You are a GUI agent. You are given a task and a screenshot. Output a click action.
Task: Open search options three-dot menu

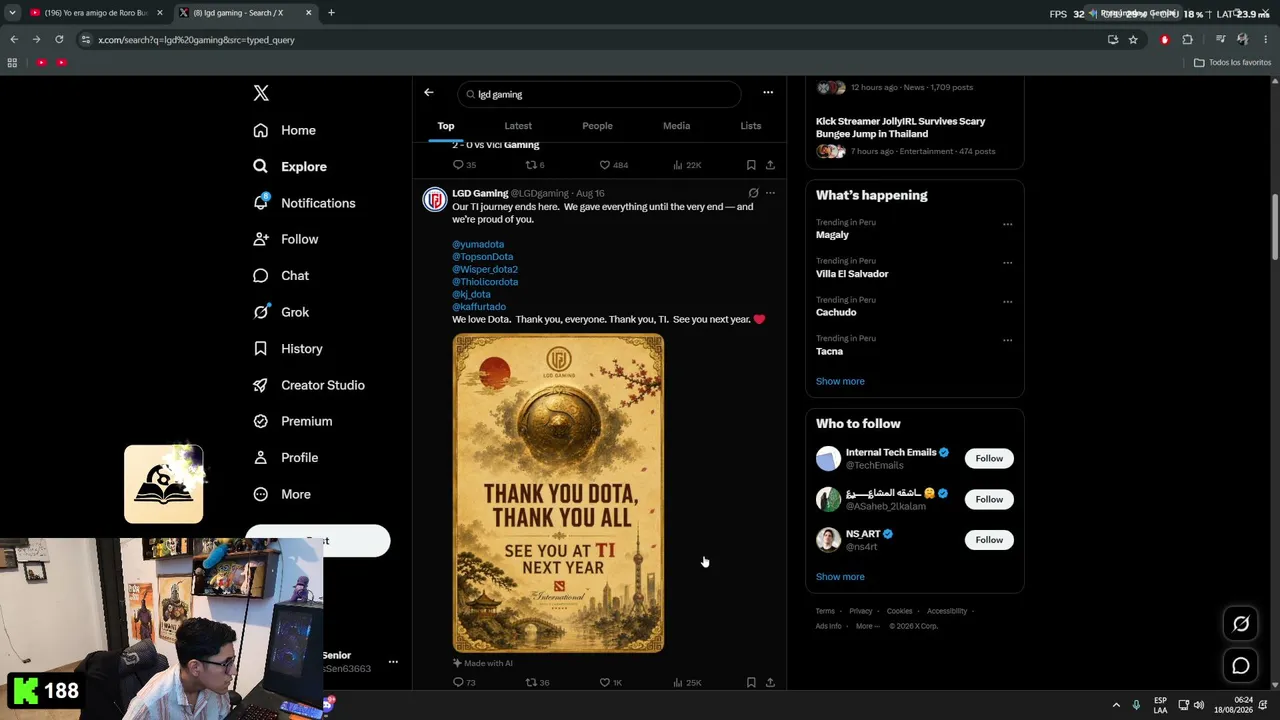768,93
